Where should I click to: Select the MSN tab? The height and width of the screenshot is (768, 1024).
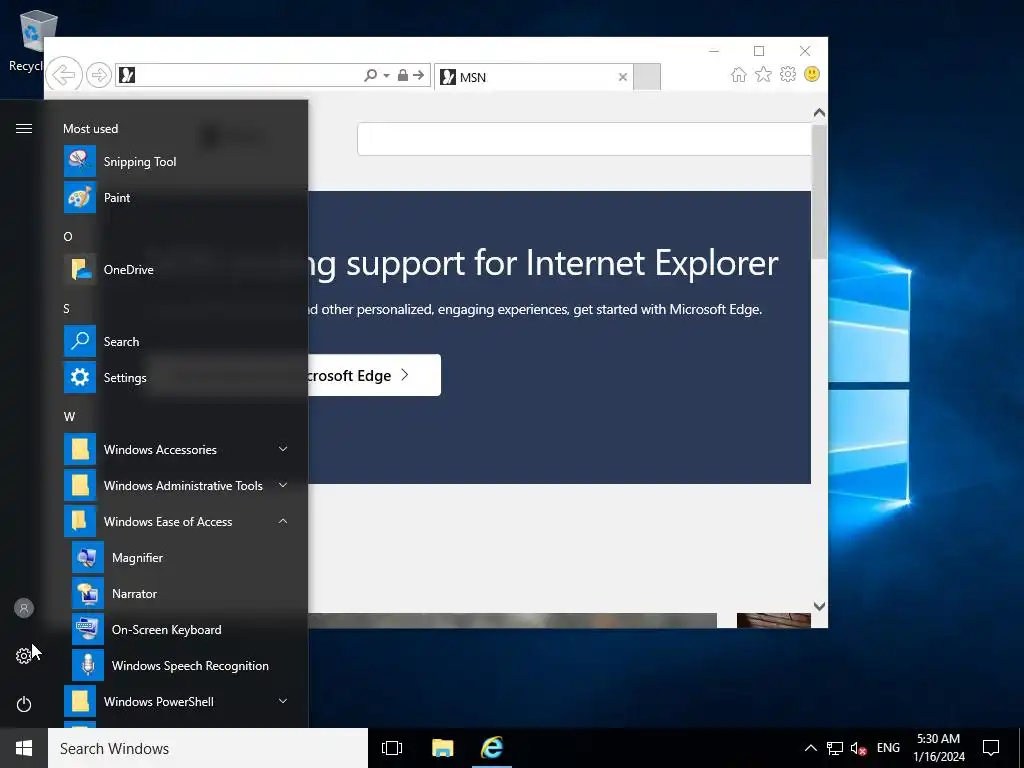click(534, 77)
